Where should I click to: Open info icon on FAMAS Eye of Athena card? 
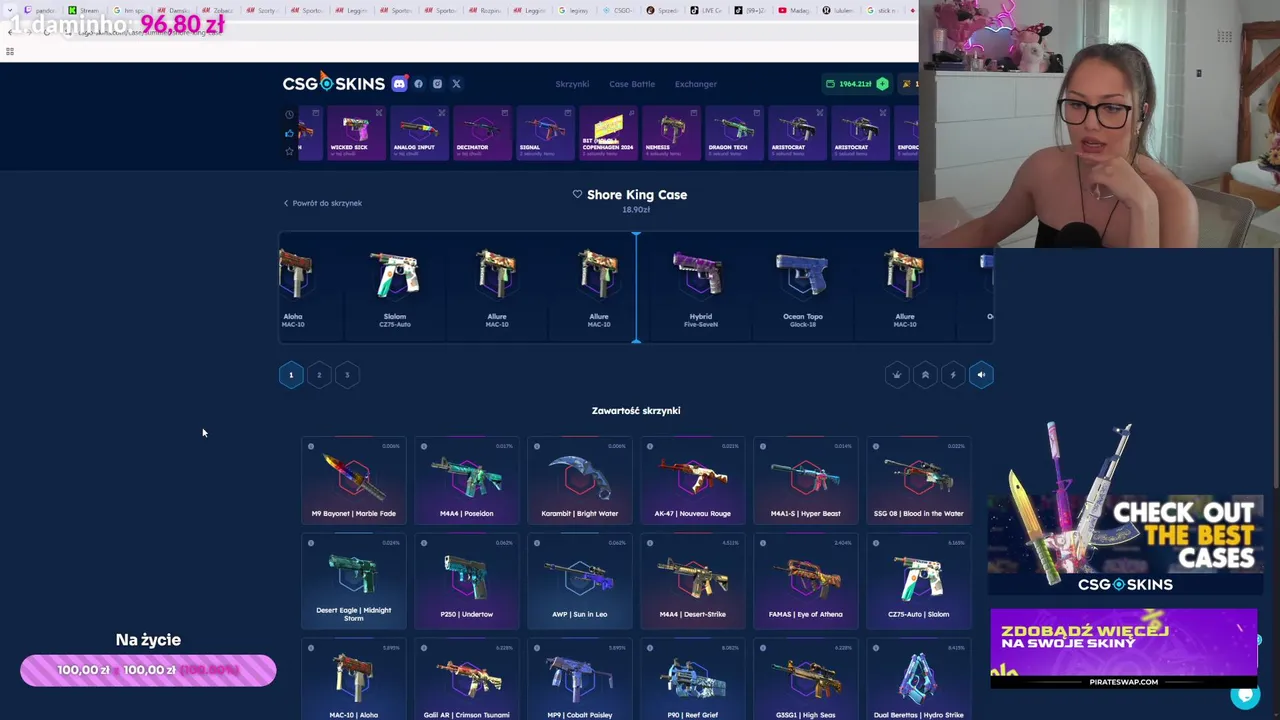click(763, 543)
